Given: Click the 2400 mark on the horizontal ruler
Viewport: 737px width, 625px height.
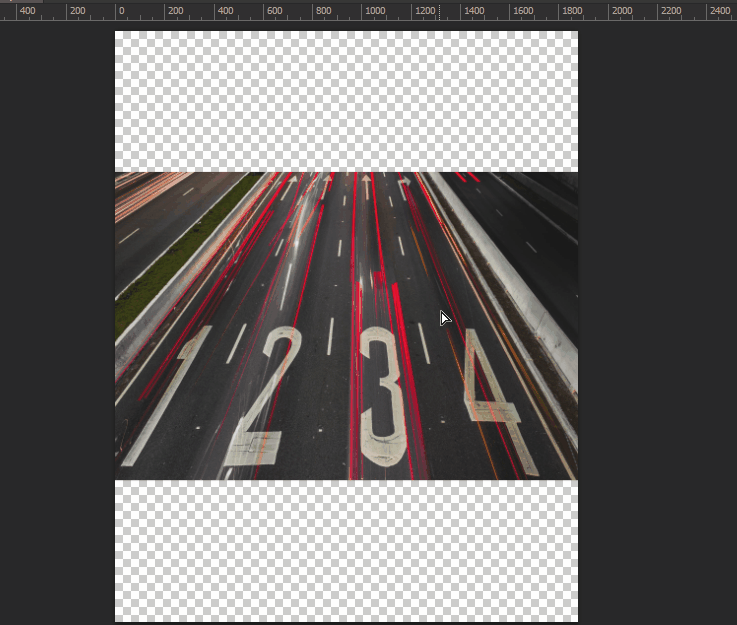Looking at the screenshot, I should [x=721, y=11].
